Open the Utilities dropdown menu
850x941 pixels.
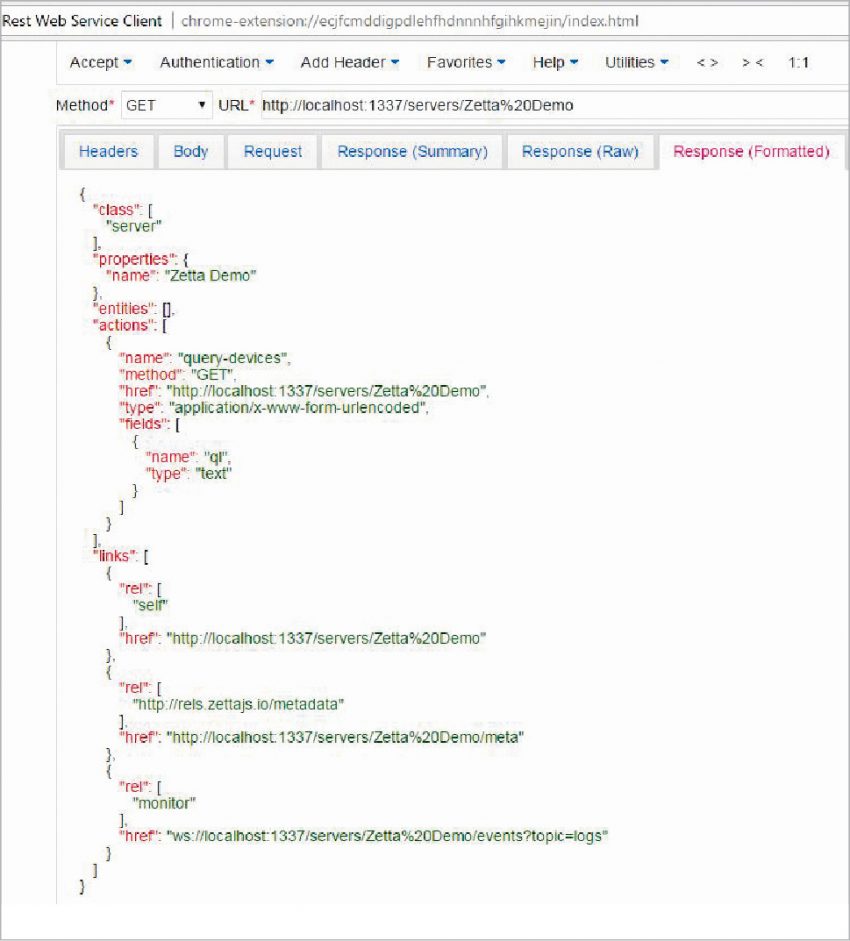pos(634,62)
